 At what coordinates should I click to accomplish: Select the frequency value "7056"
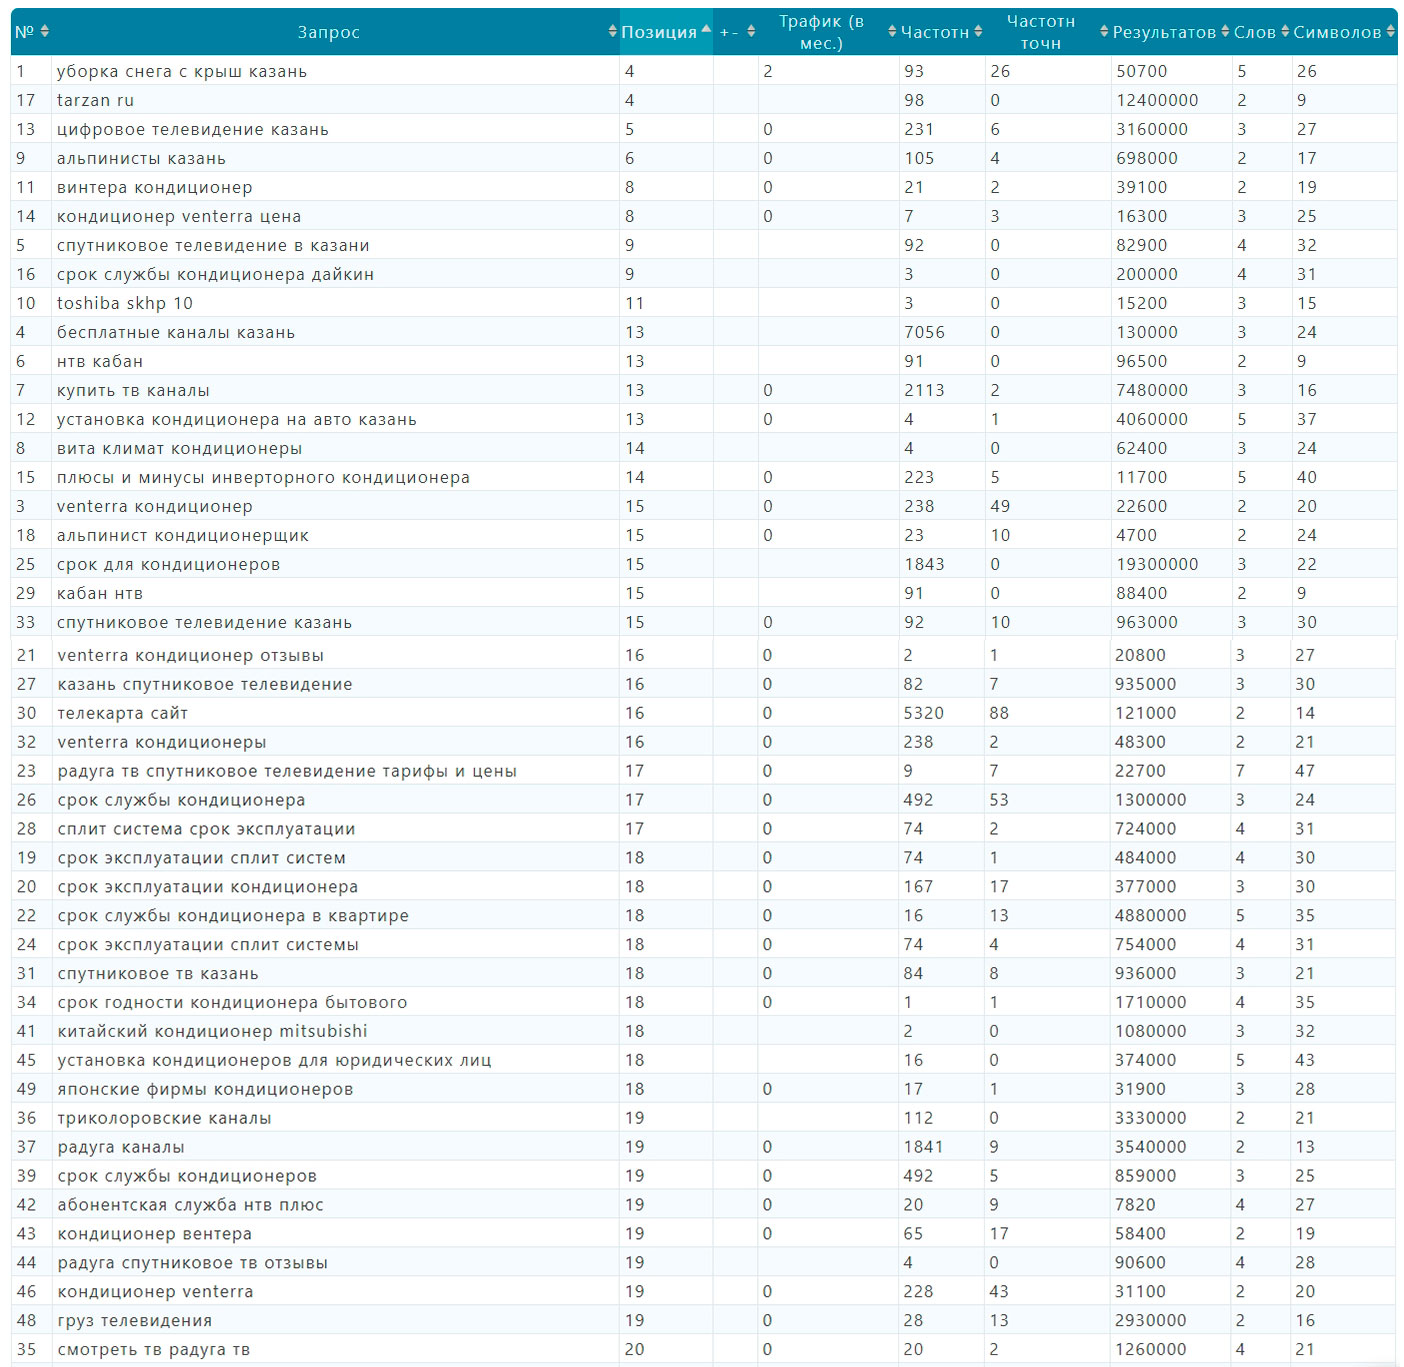[x=924, y=332]
